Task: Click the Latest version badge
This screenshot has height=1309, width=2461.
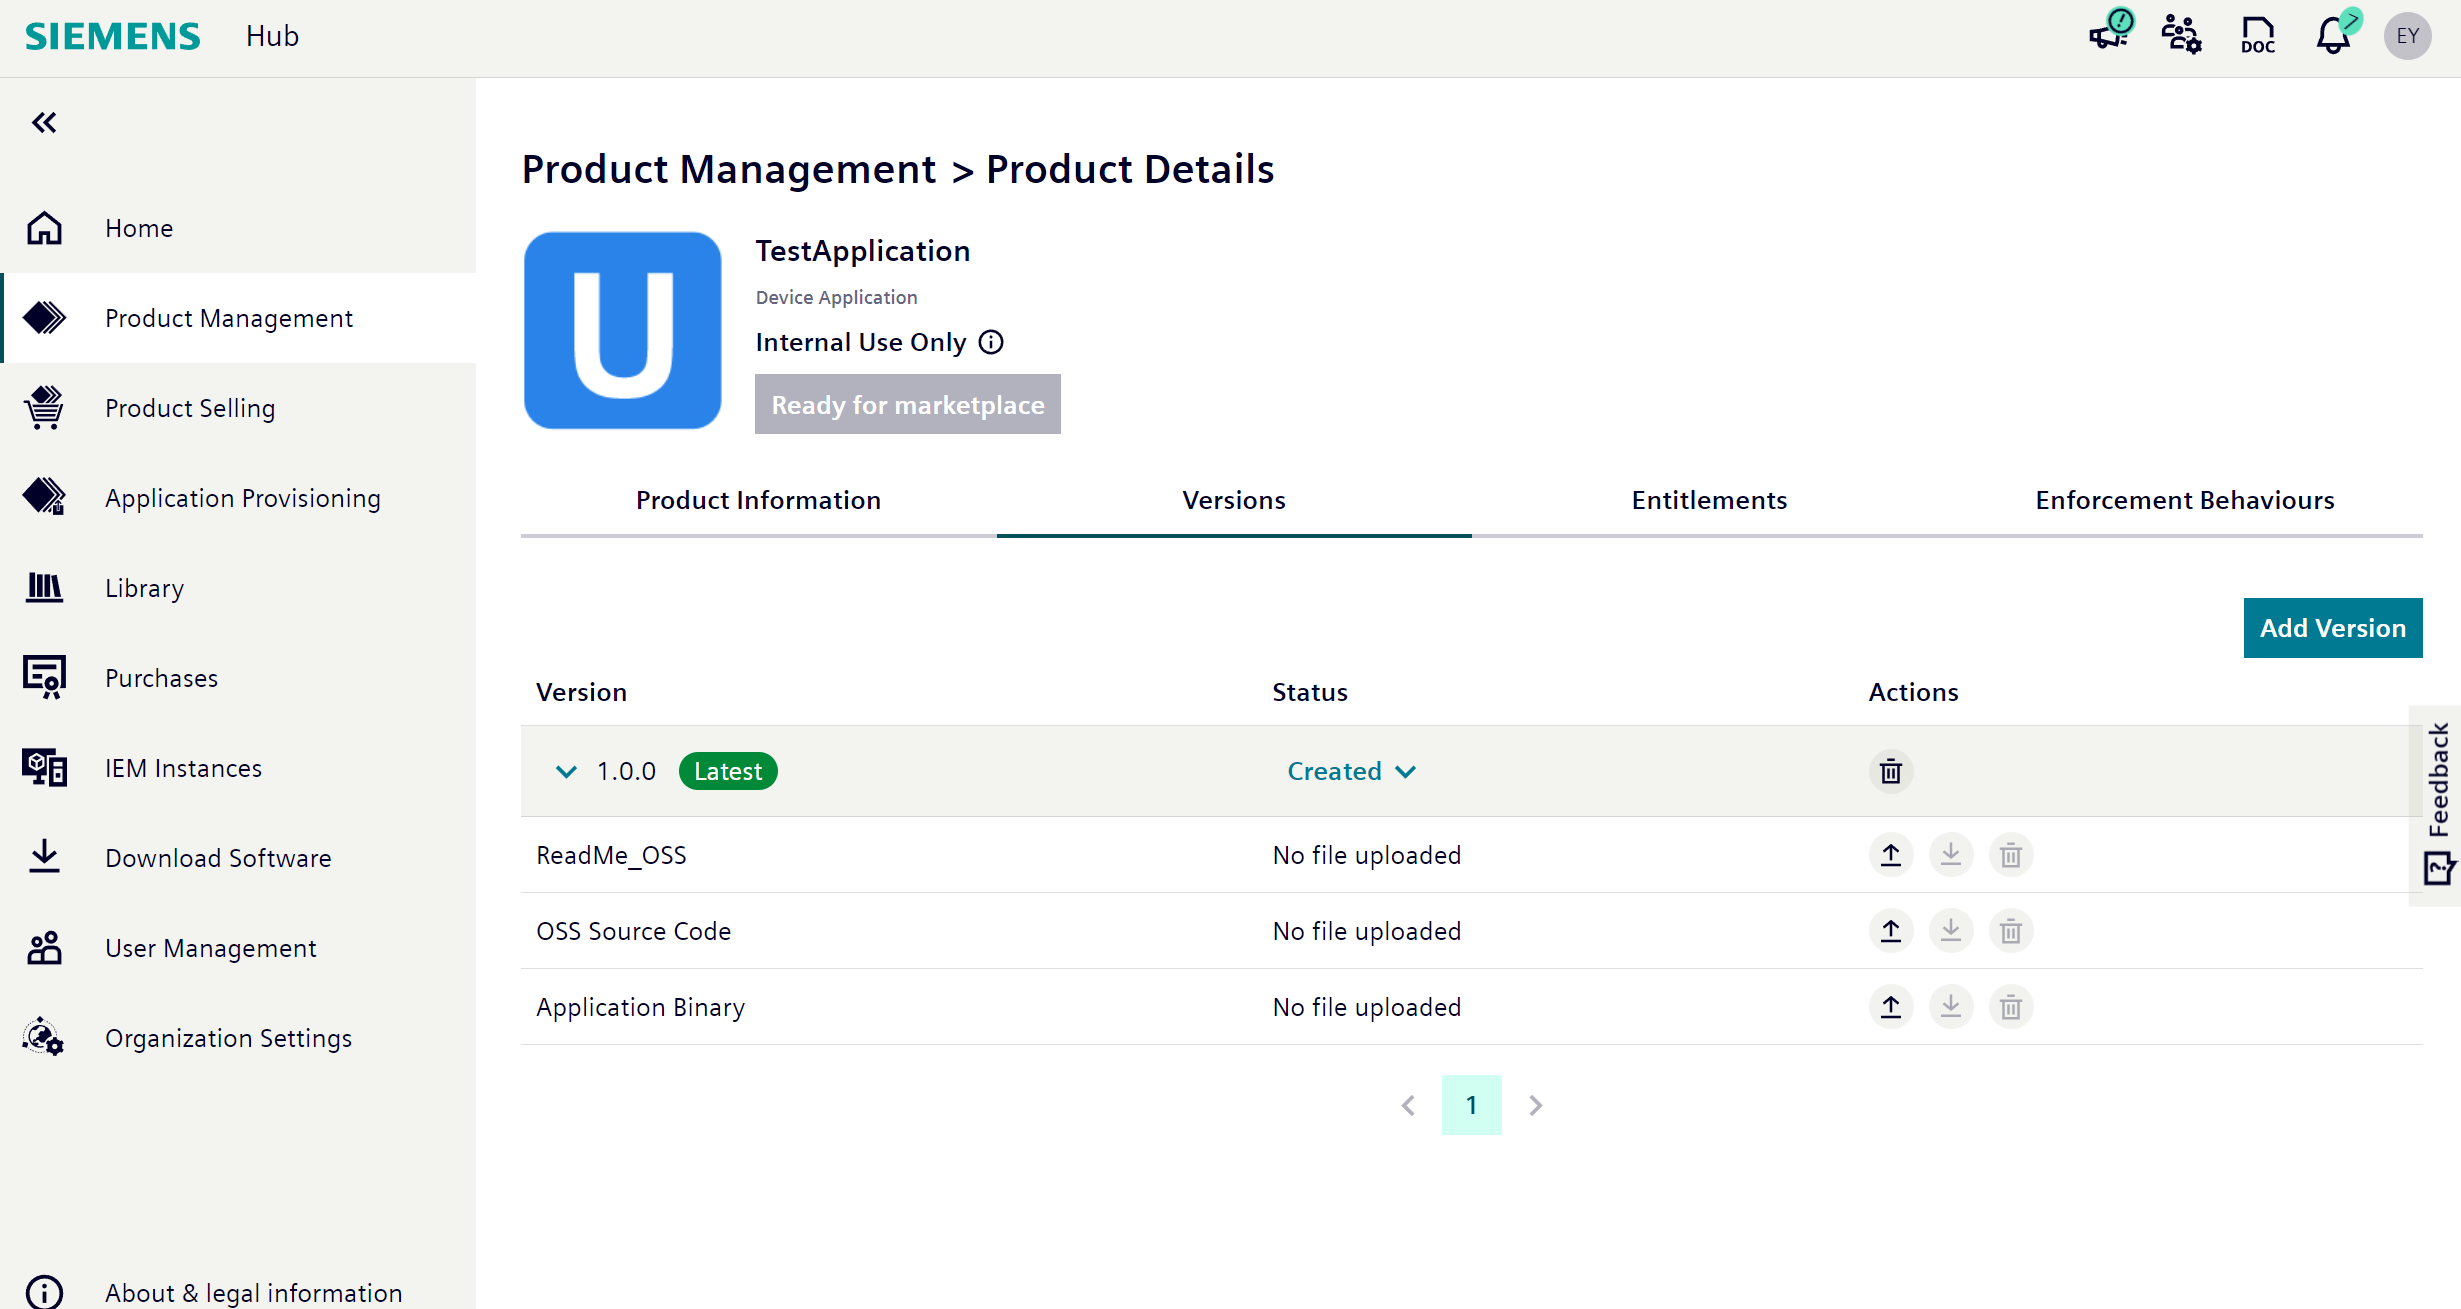Action: click(x=728, y=771)
